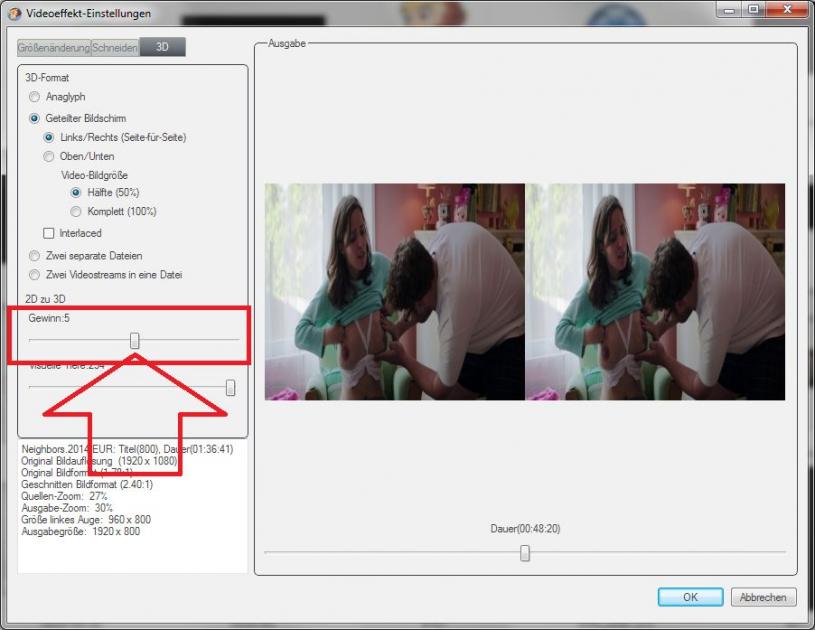The image size is (815, 630).
Task: Click the Ausgabegröße: 1920 x 800 text
Action: tap(81, 531)
